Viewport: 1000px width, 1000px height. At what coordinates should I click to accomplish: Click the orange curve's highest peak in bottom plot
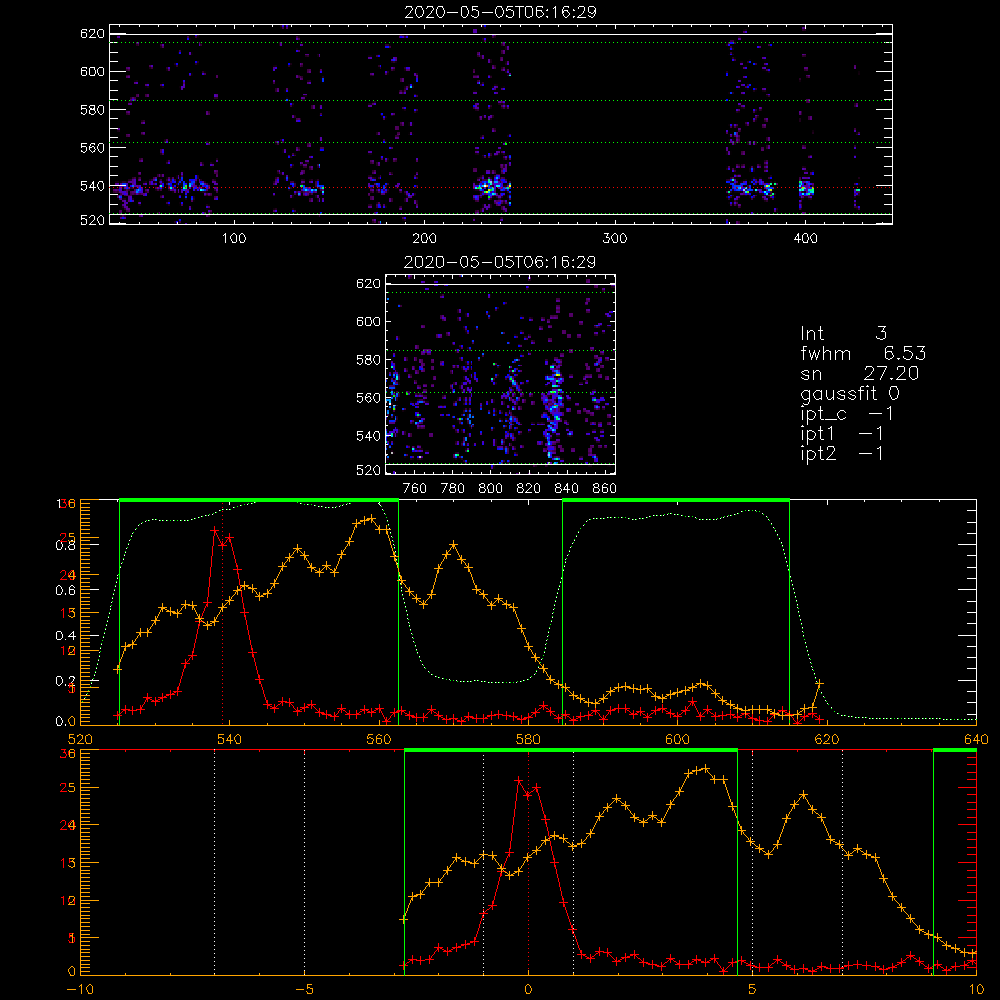pos(705,768)
